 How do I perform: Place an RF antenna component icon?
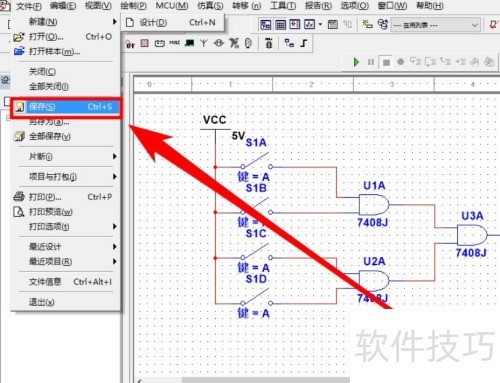[x=204, y=43]
